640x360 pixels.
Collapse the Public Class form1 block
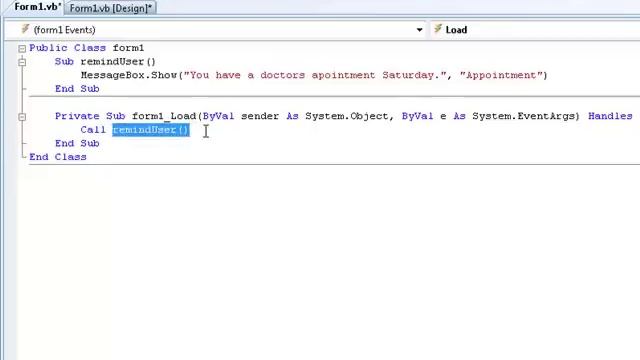coord(22,49)
